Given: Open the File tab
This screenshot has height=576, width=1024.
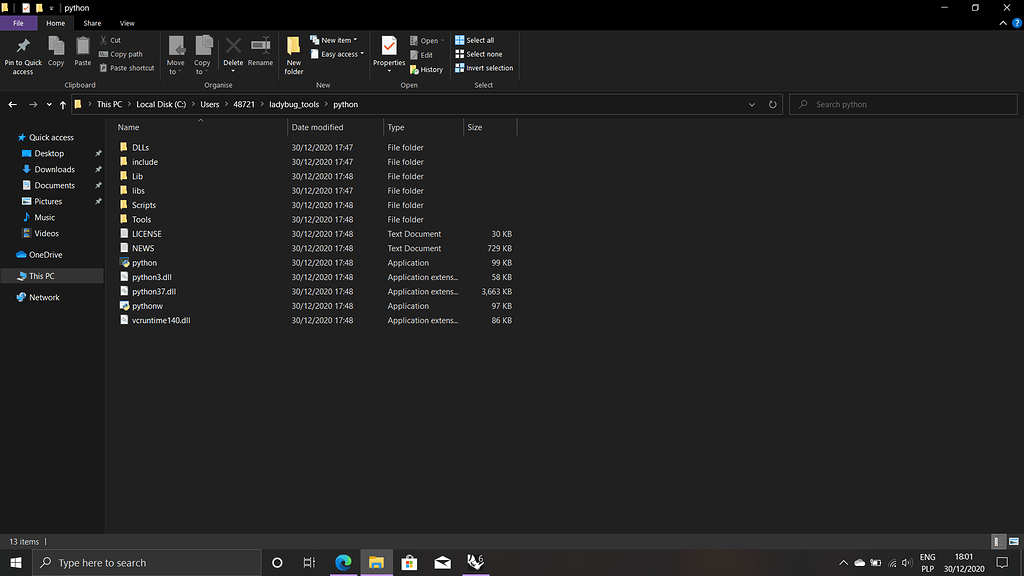Looking at the screenshot, I should pos(18,23).
